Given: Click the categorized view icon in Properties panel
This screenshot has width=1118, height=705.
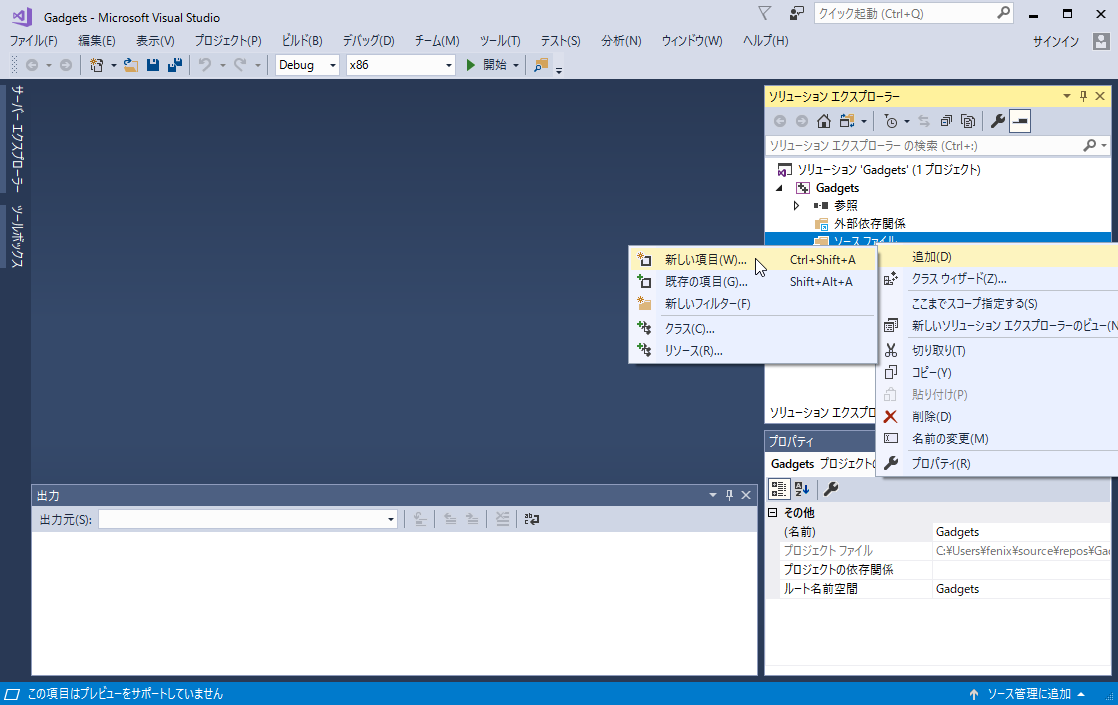Looking at the screenshot, I should pyautogui.click(x=779, y=488).
